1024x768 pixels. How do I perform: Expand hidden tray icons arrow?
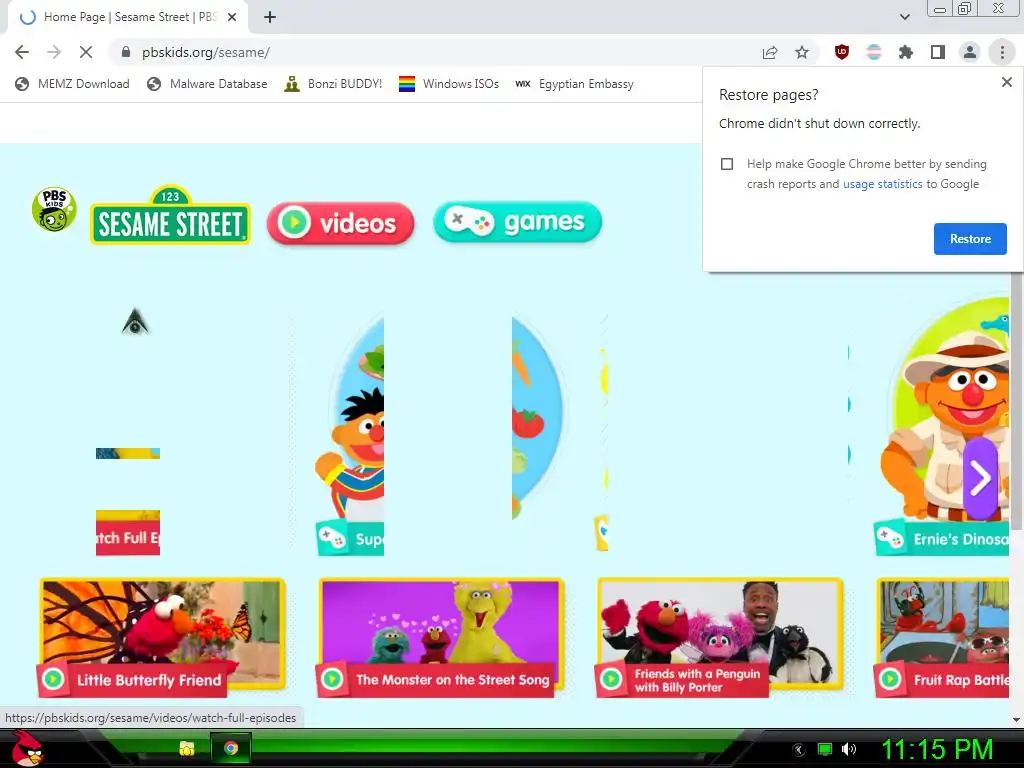799,750
